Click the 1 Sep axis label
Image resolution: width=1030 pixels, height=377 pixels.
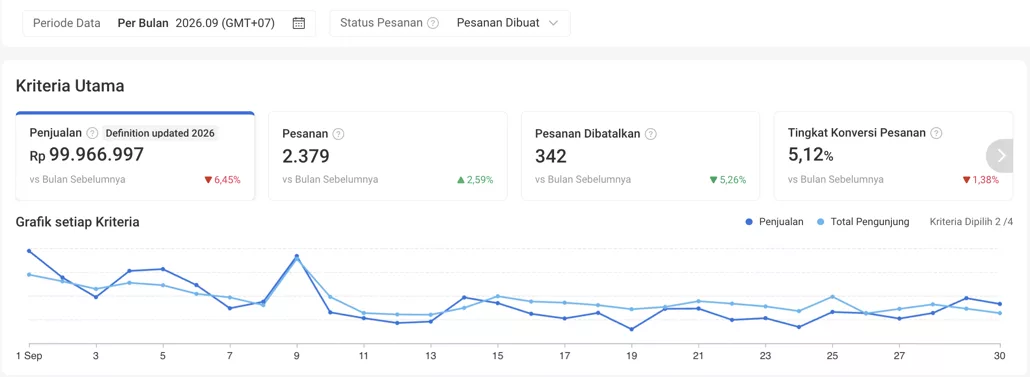[29, 355]
